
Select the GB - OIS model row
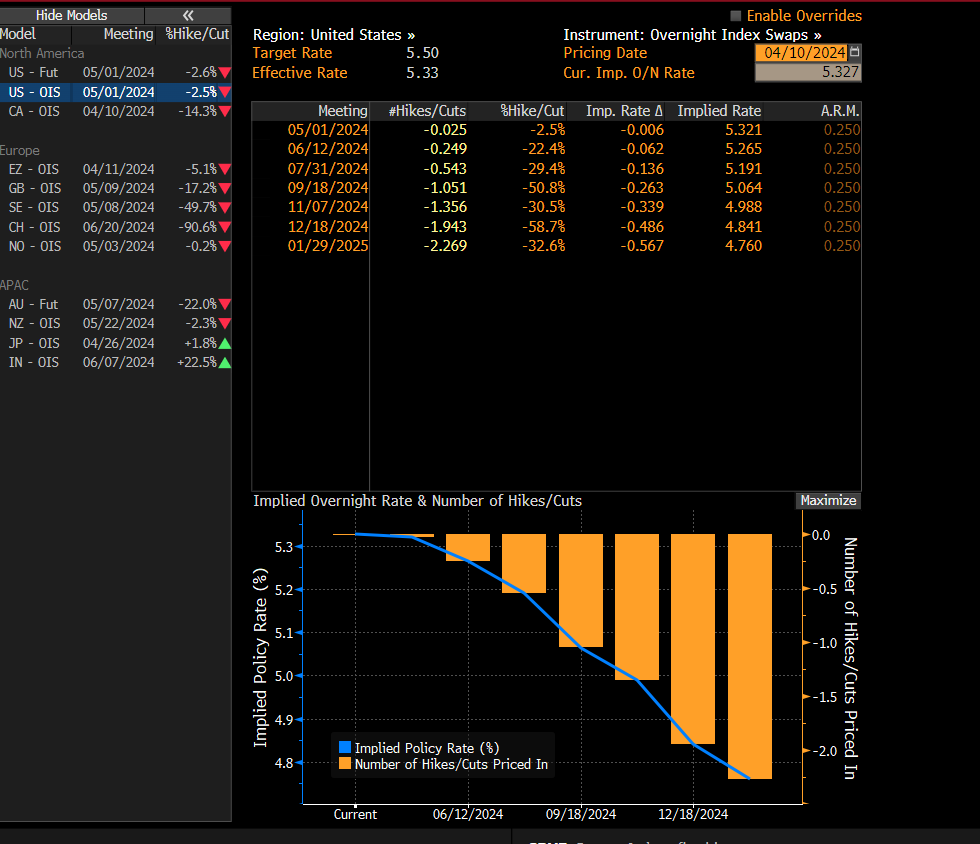116,188
